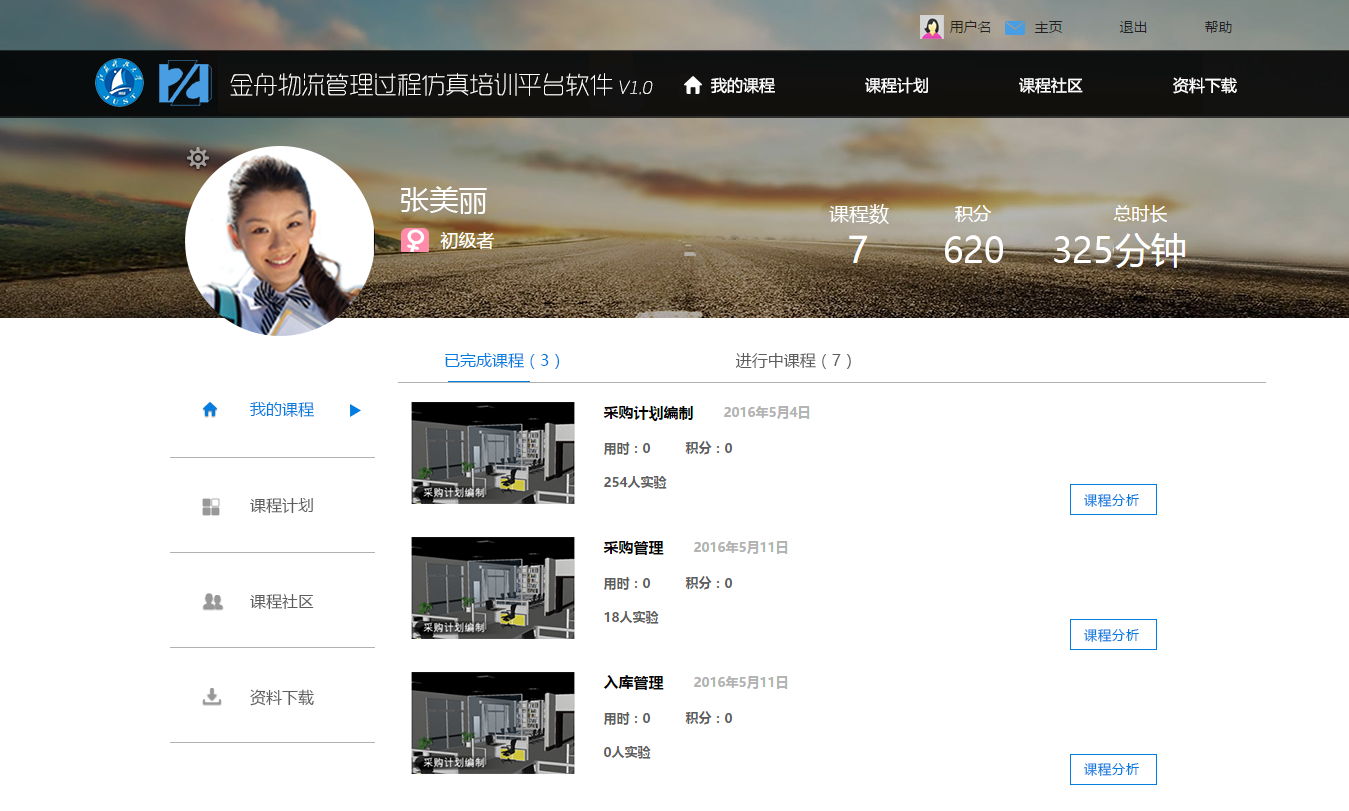Expand the arrow beside 我的课程 in sidebar
Image resolution: width=1349 pixels, height=811 pixels.
[355, 410]
